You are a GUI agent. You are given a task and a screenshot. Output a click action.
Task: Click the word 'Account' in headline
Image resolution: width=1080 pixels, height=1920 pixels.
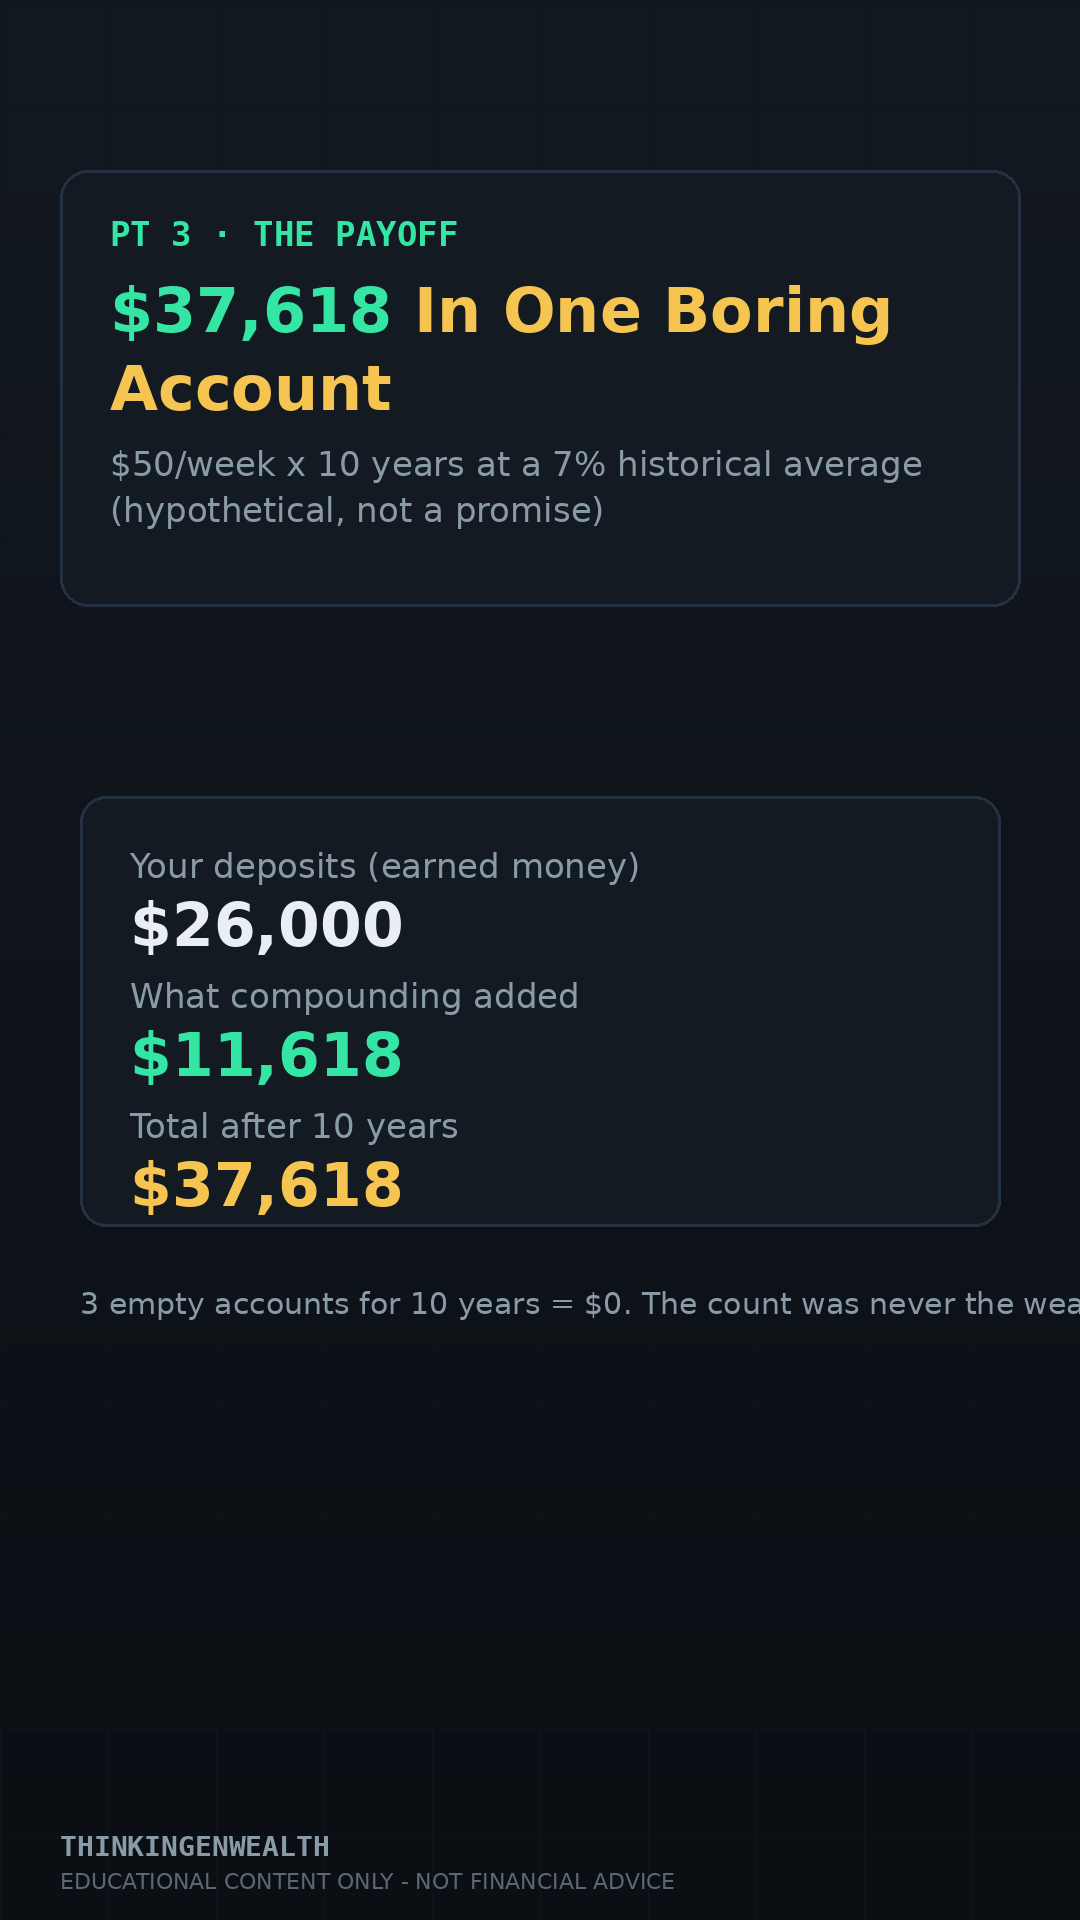[x=251, y=389]
